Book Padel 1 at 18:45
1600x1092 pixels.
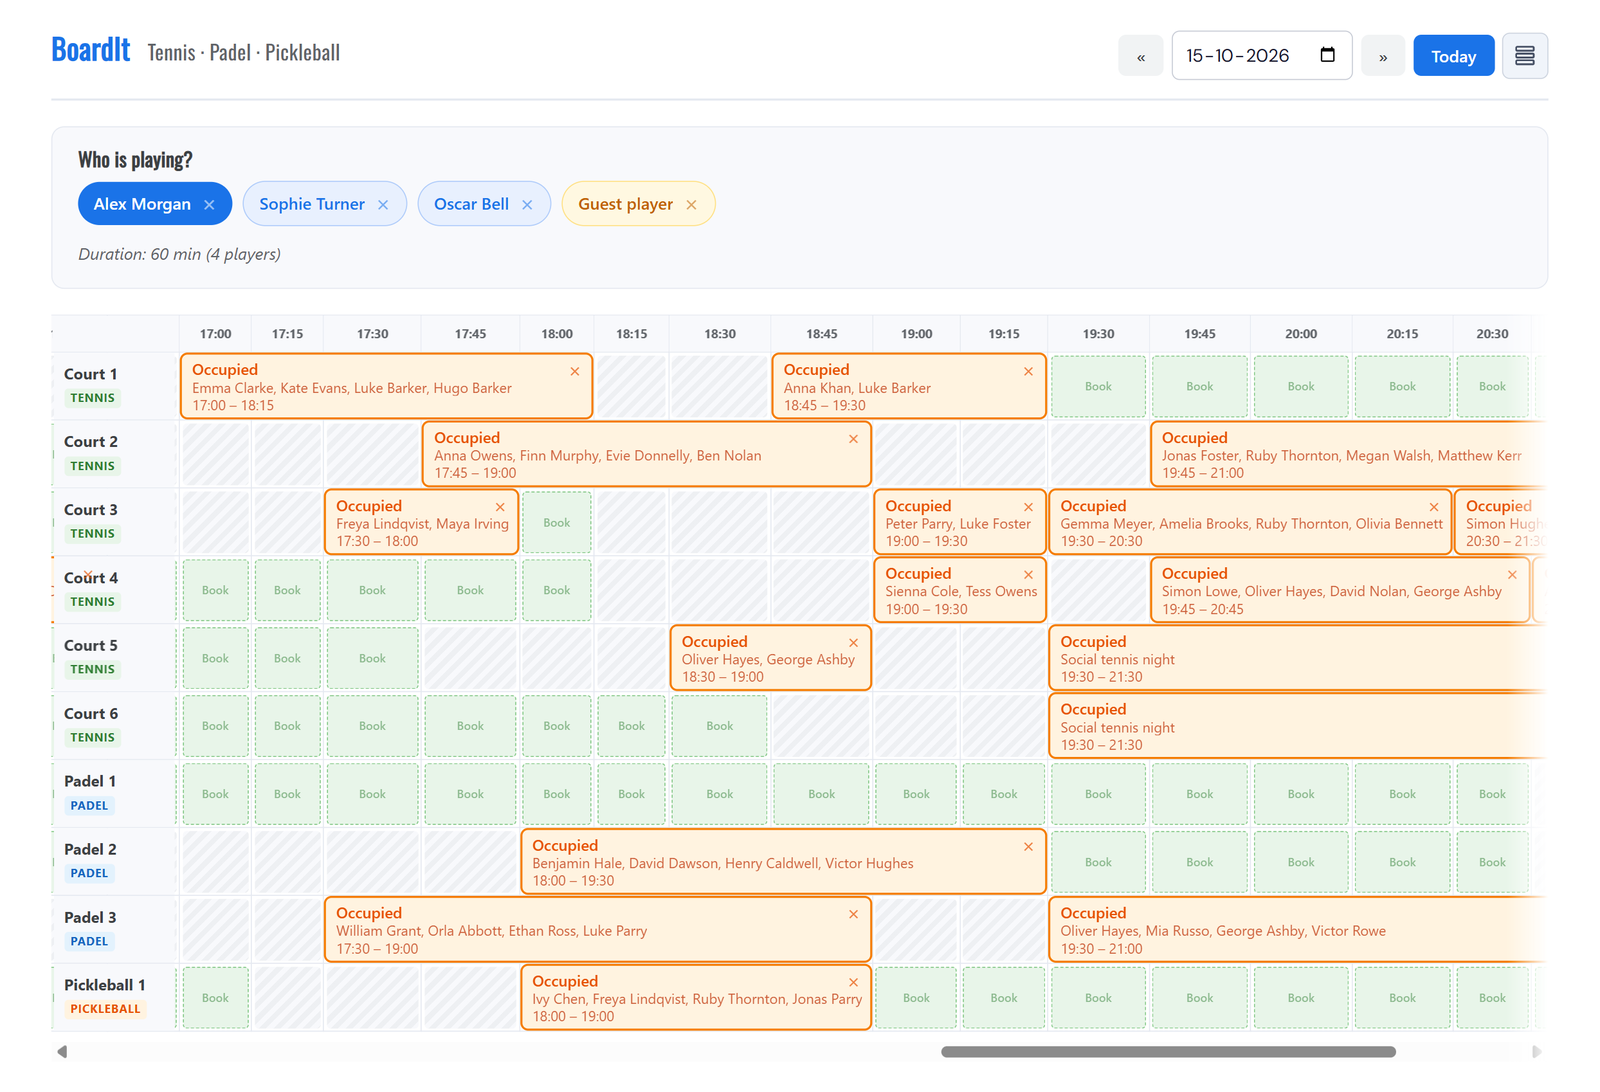pyautogui.click(x=821, y=794)
